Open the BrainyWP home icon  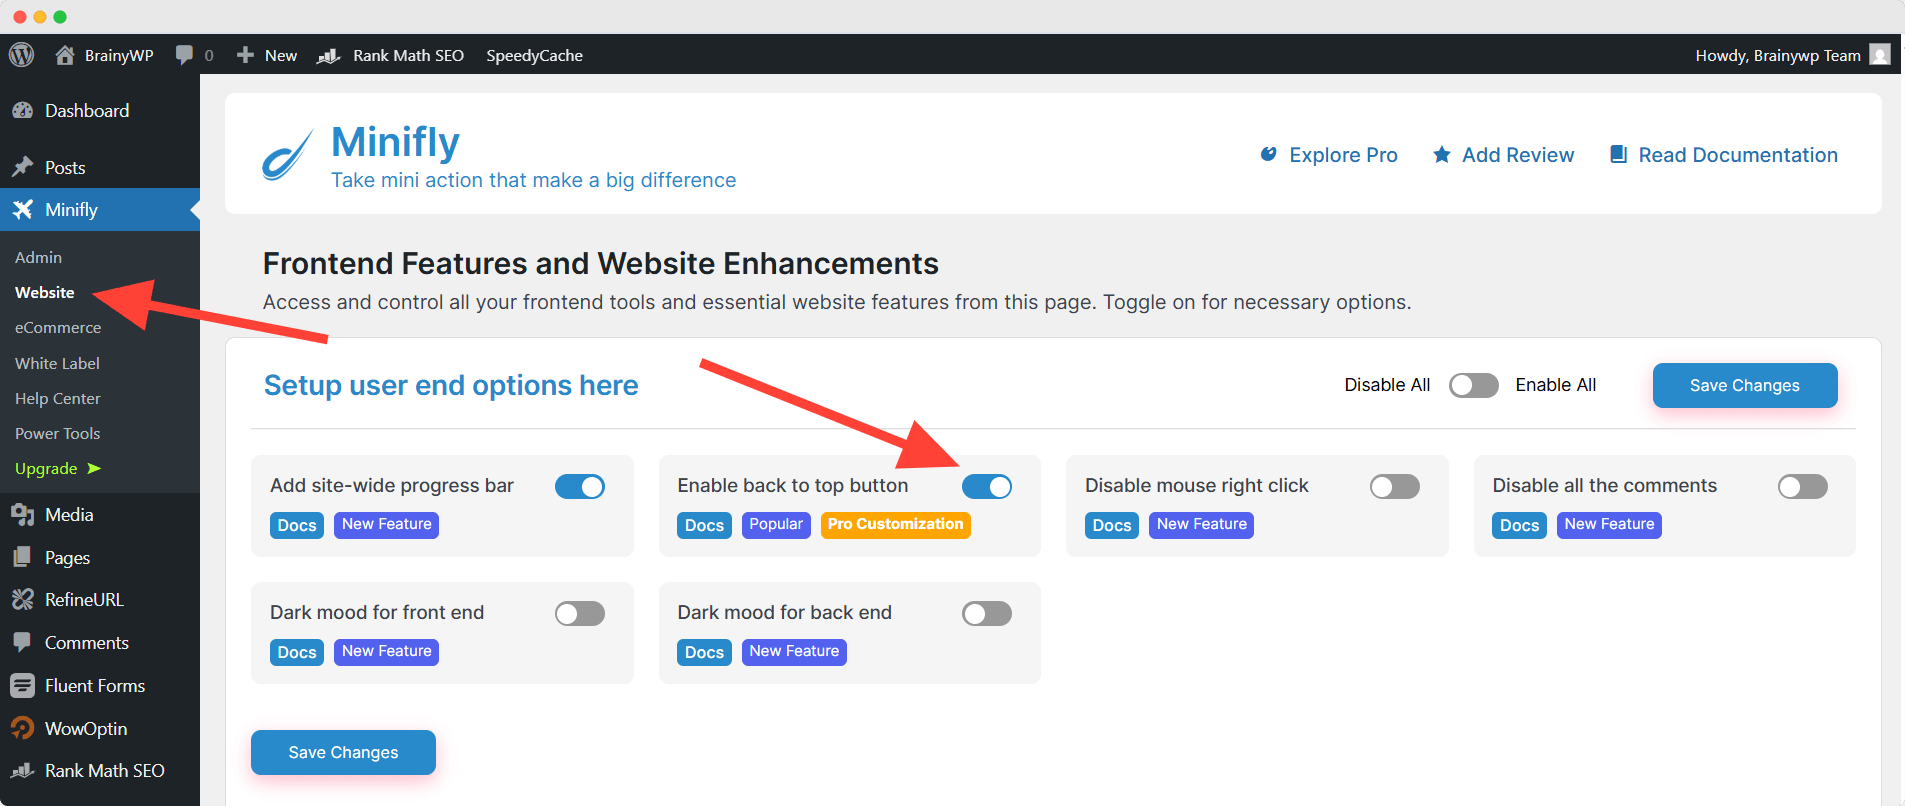(65, 55)
